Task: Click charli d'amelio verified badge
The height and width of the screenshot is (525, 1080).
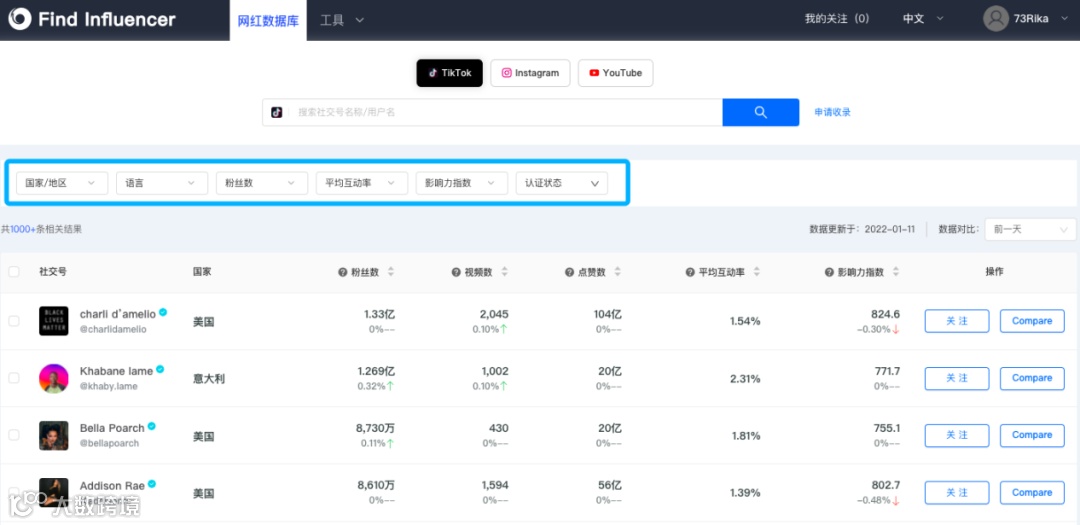Action: [163, 312]
